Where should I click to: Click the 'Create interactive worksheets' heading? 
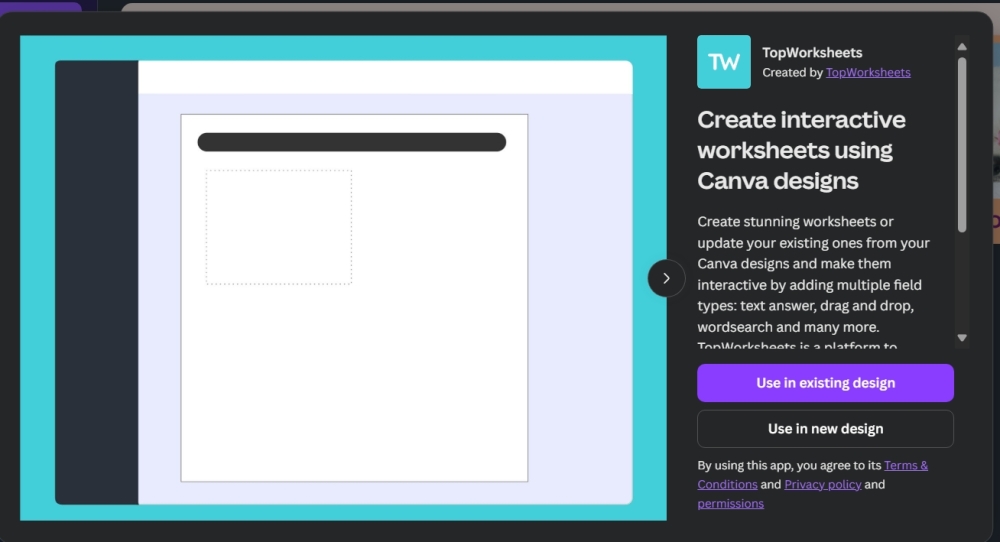tap(801, 150)
